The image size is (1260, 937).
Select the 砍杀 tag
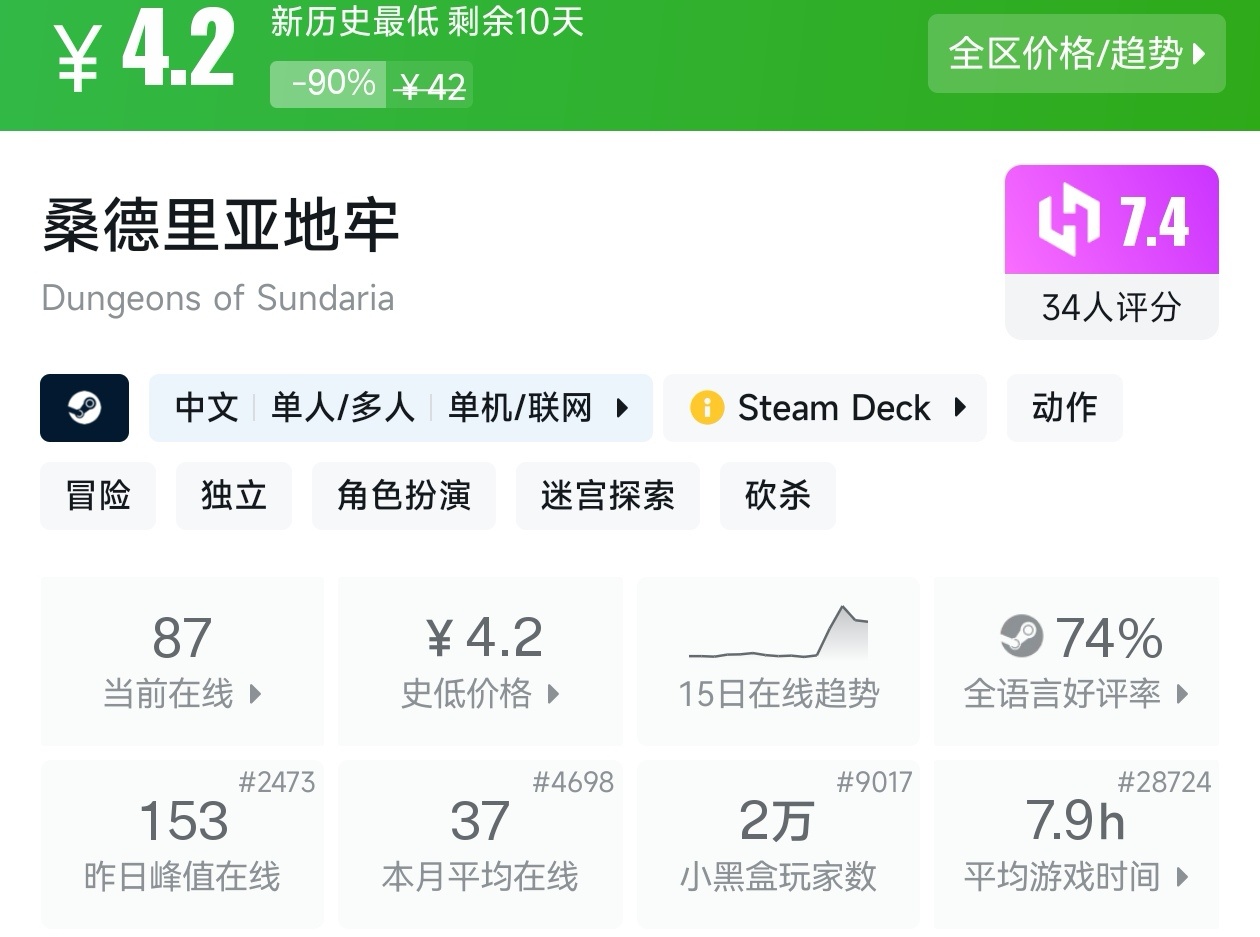(777, 496)
